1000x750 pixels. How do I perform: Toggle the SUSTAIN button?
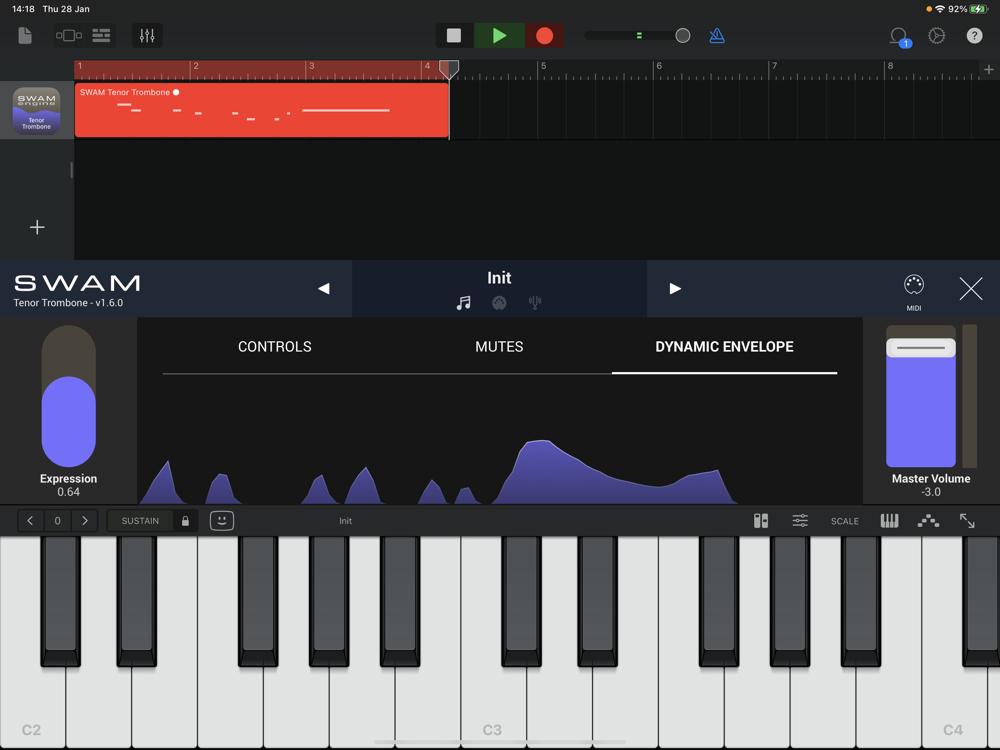tap(140, 521)
